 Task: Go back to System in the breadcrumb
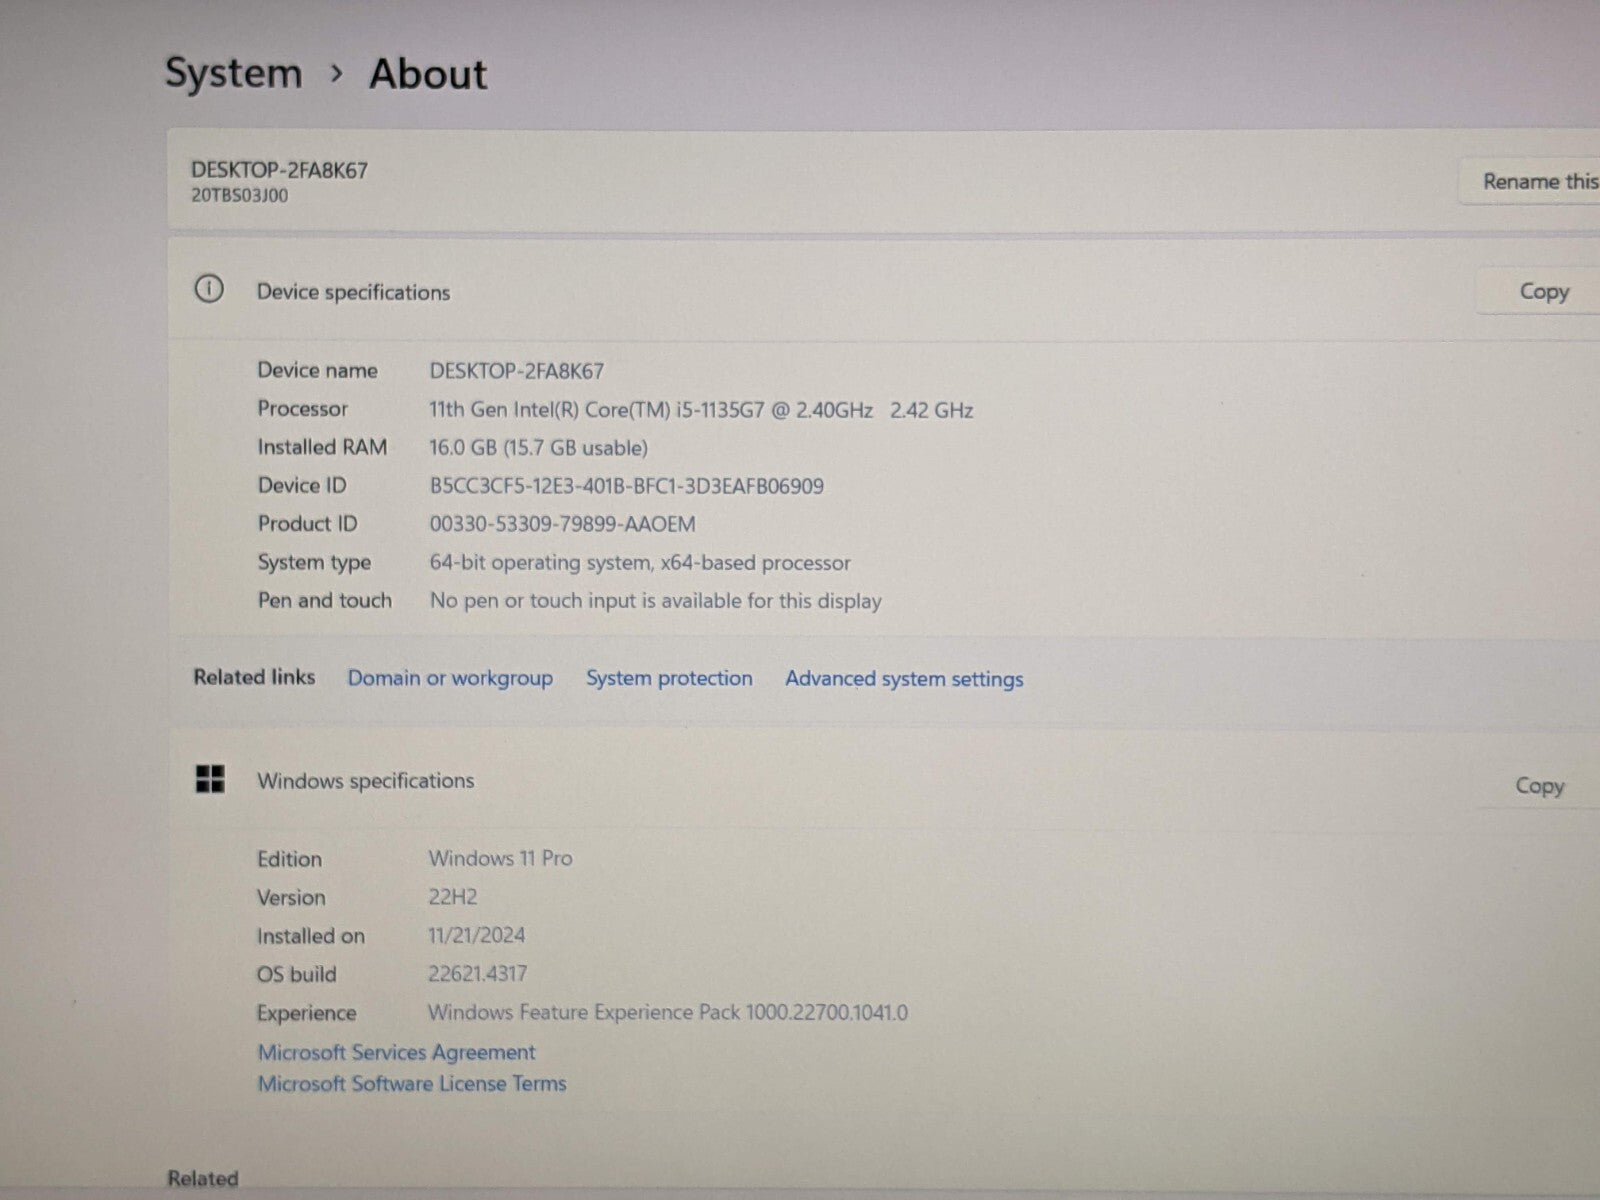point(233,74)
